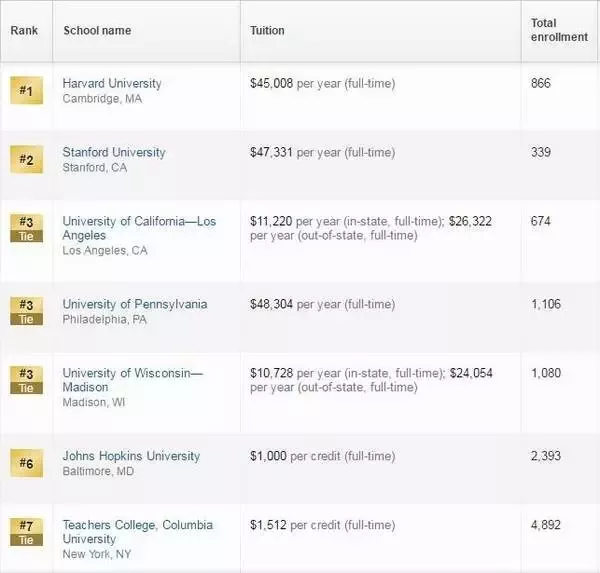The image size is (600, 573).
Task: Click the #3 Tie badge beside Pennsylvania
Action: 26,311
